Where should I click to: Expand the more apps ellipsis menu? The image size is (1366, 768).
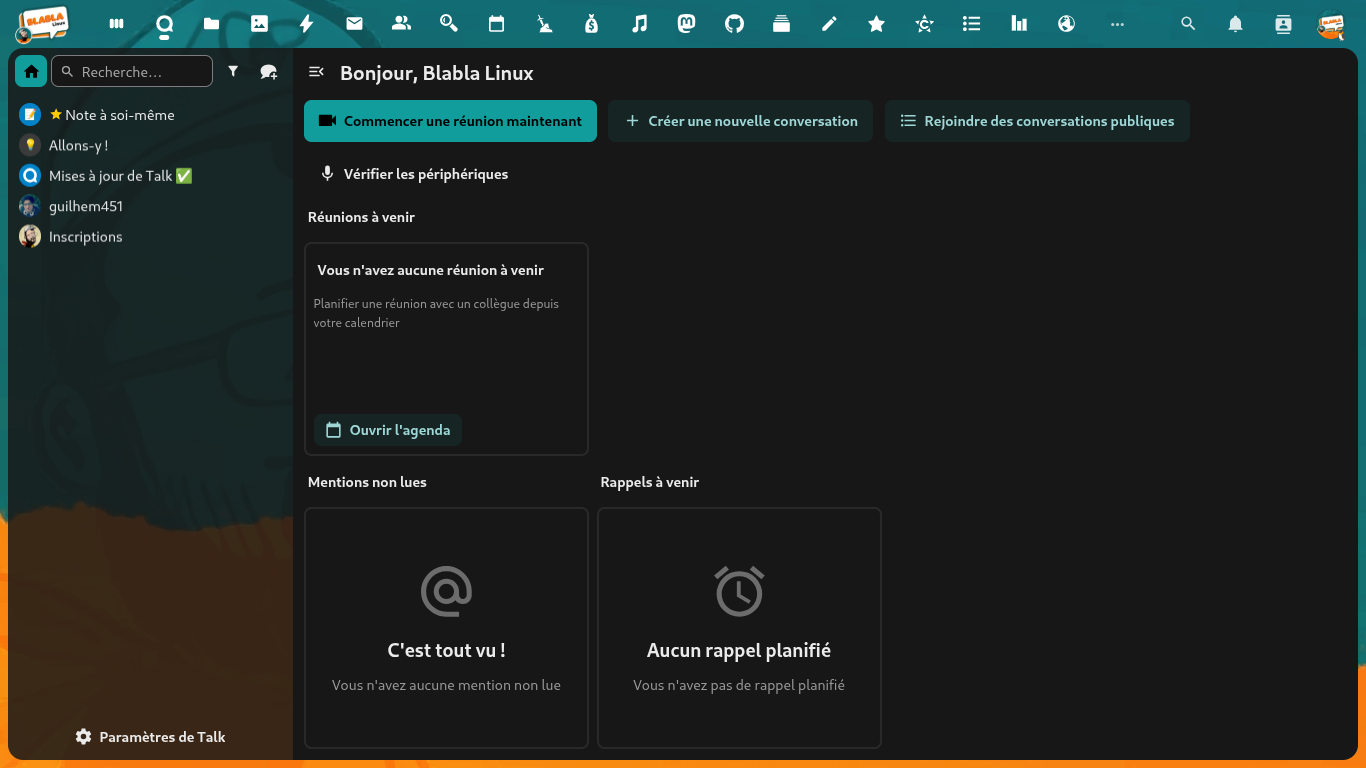point(1117,24)
